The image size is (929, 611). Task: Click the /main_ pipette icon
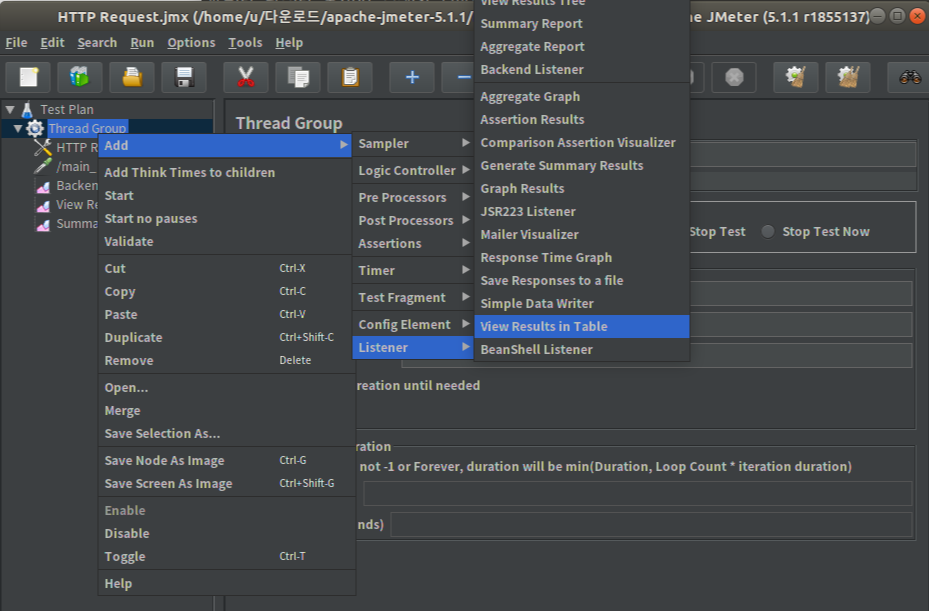43,167
